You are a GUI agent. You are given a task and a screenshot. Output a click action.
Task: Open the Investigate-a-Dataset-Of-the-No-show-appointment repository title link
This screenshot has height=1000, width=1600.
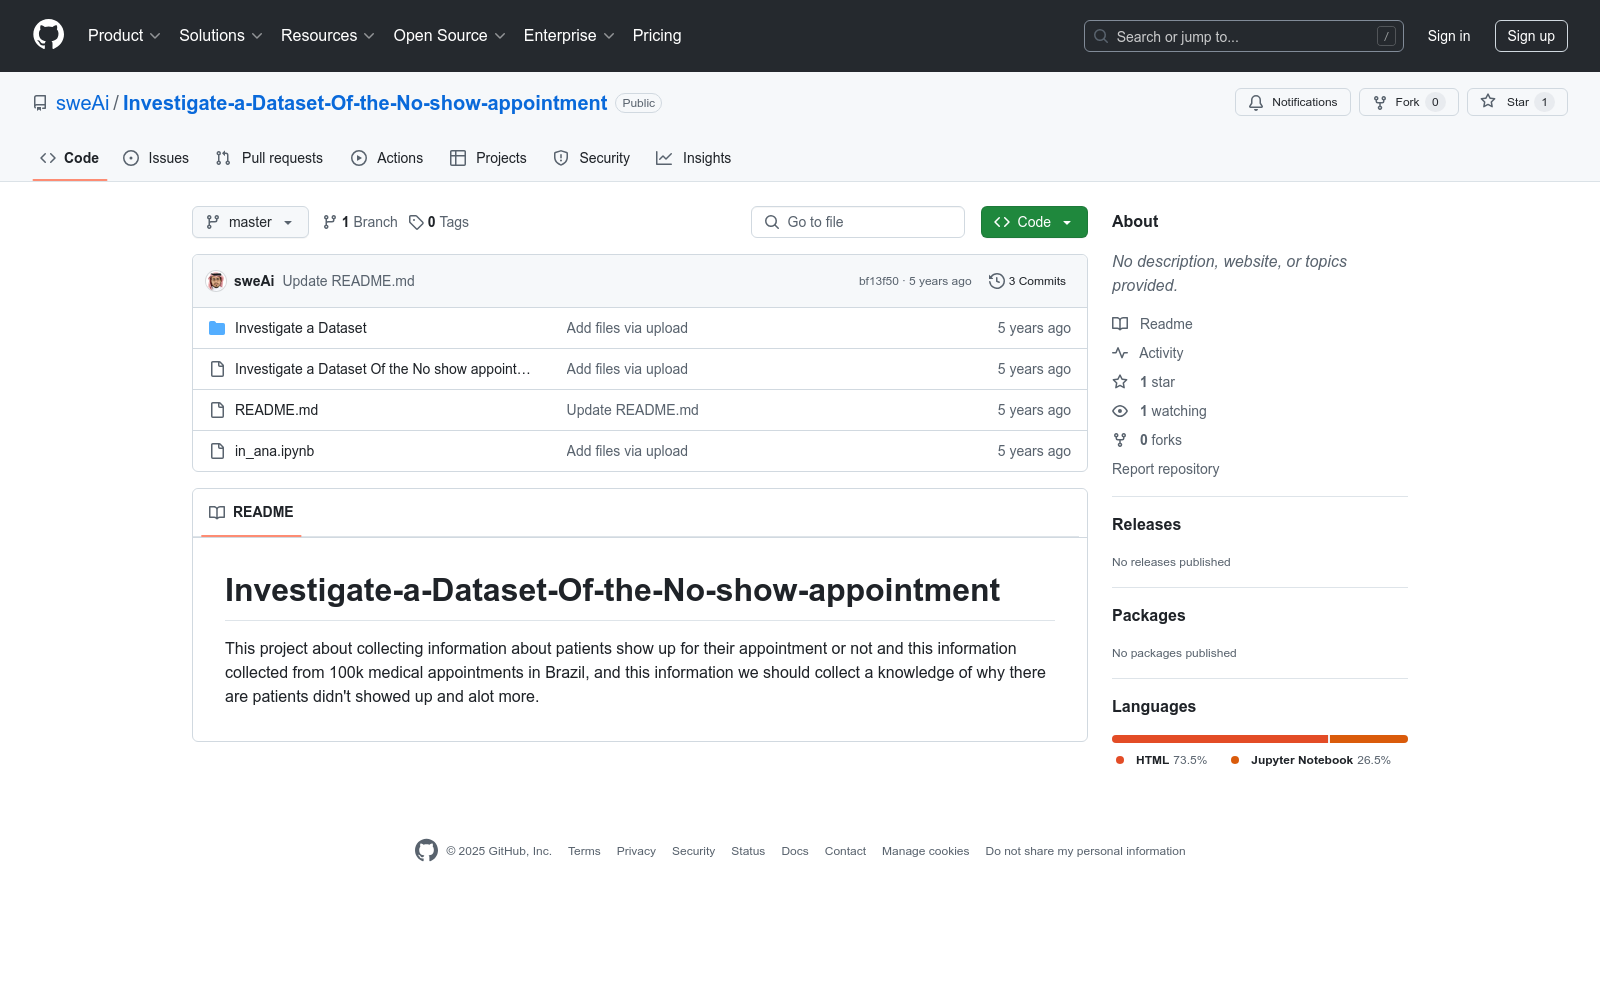pyautogui.click(x=365, y=103)
